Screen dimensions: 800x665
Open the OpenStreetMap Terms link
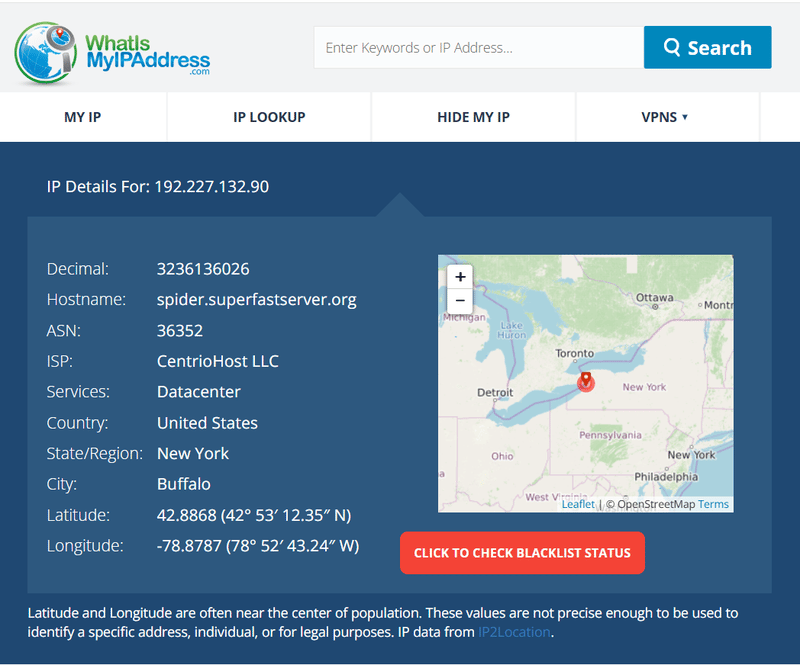click(713, 504)
